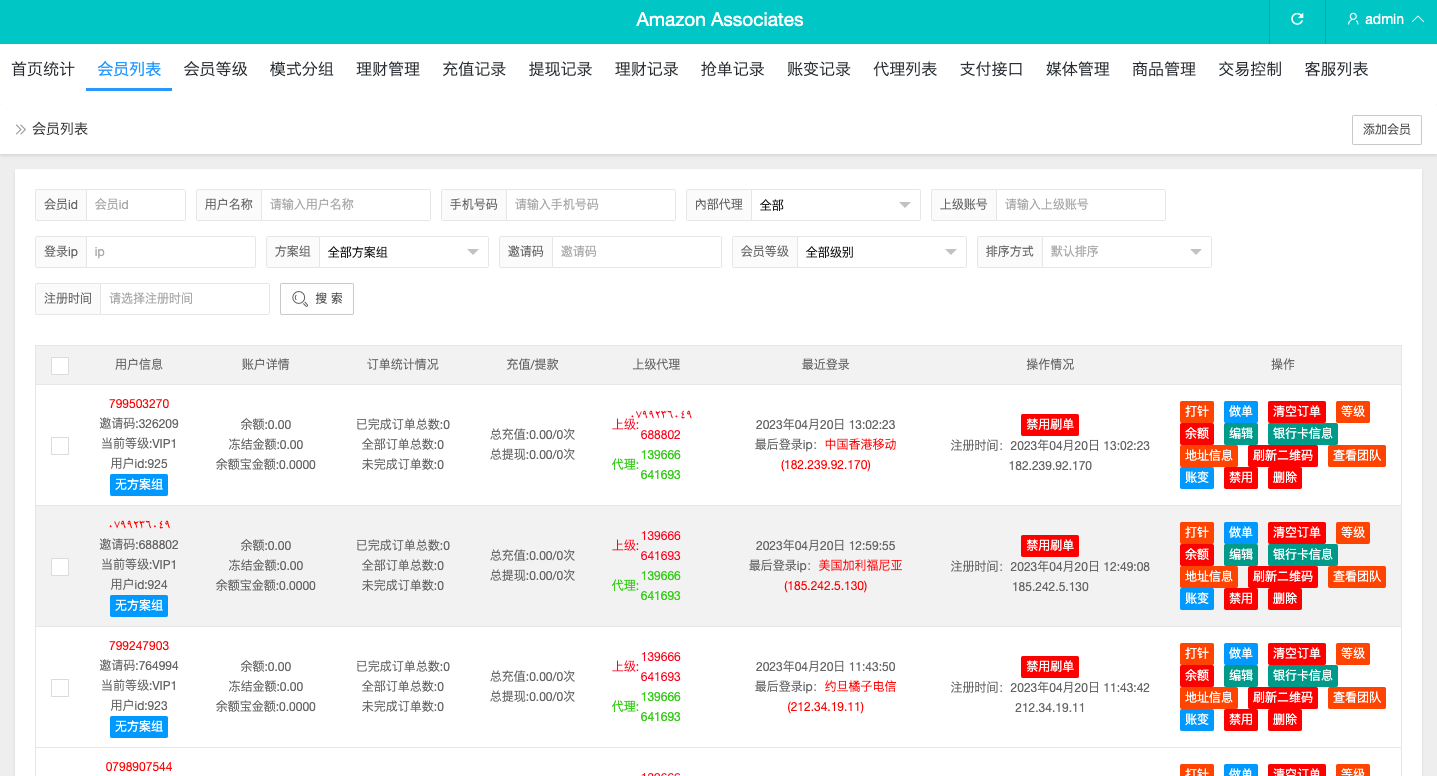Click 清空订单 for the first member

(1296, 411)
